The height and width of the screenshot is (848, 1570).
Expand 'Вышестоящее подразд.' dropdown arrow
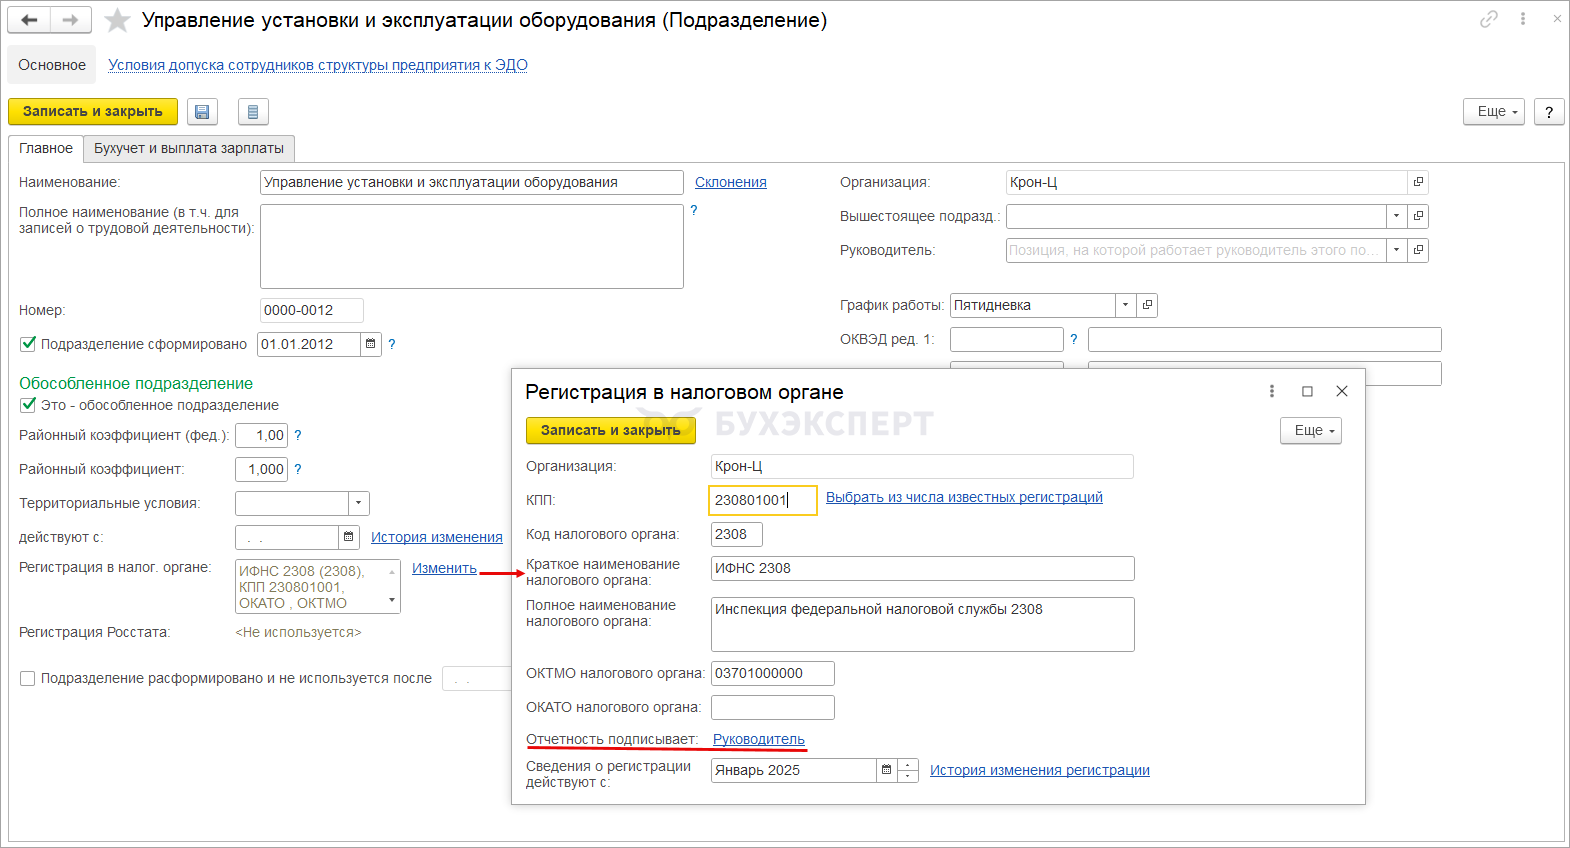(x=1396, y=216)
